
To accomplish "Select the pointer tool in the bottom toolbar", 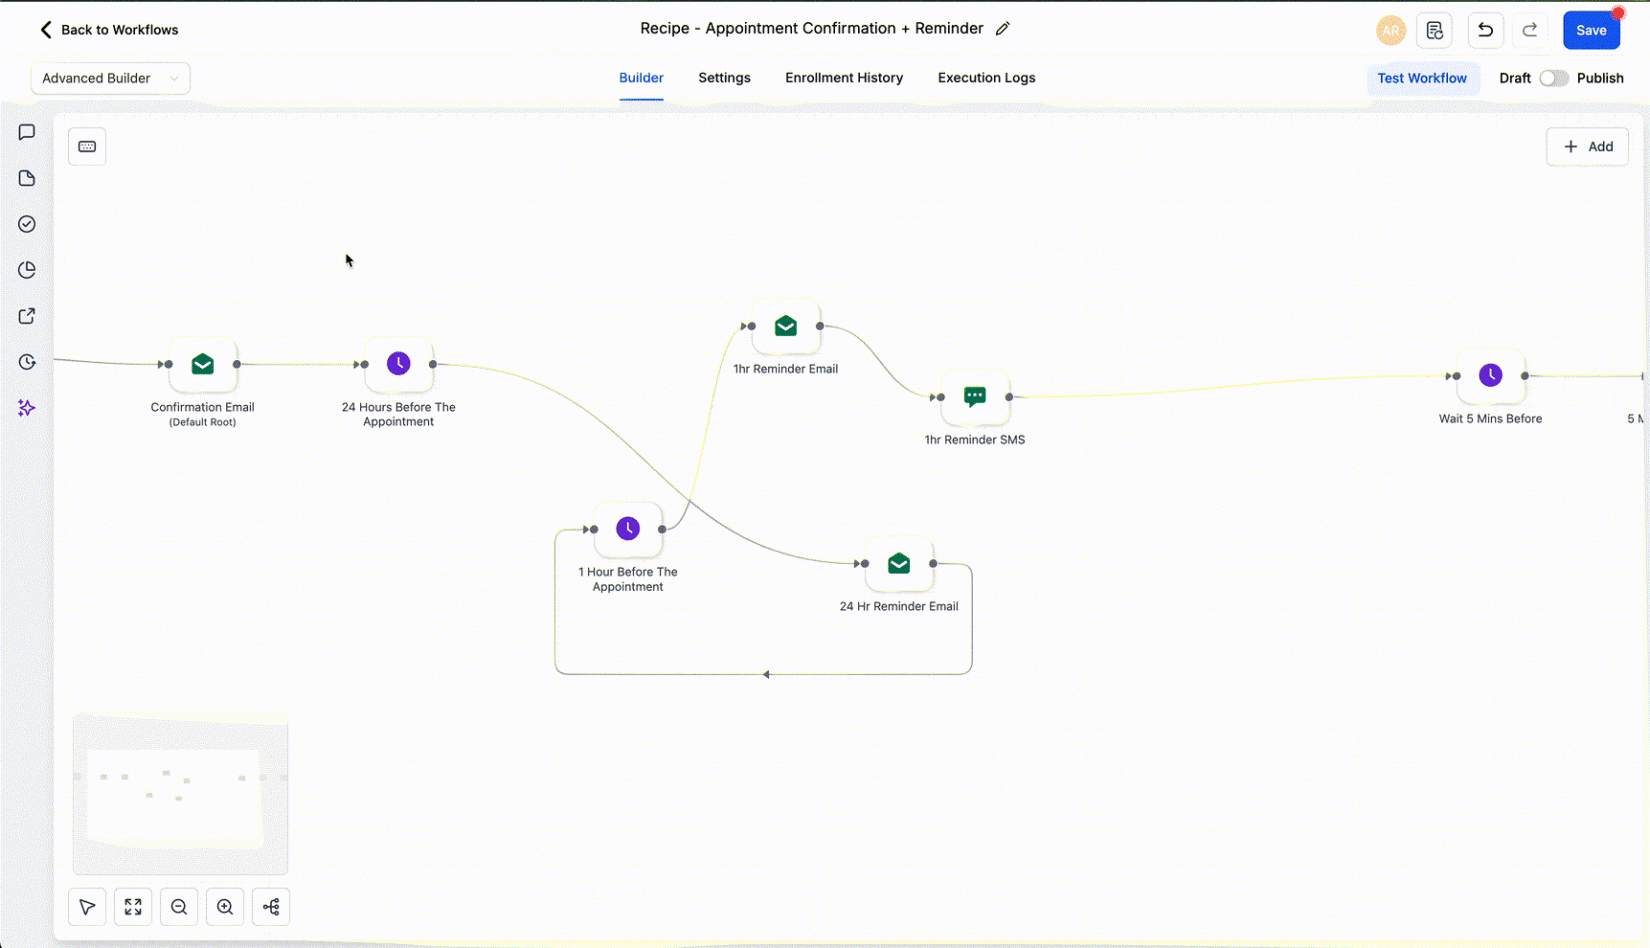I will 86,906.
